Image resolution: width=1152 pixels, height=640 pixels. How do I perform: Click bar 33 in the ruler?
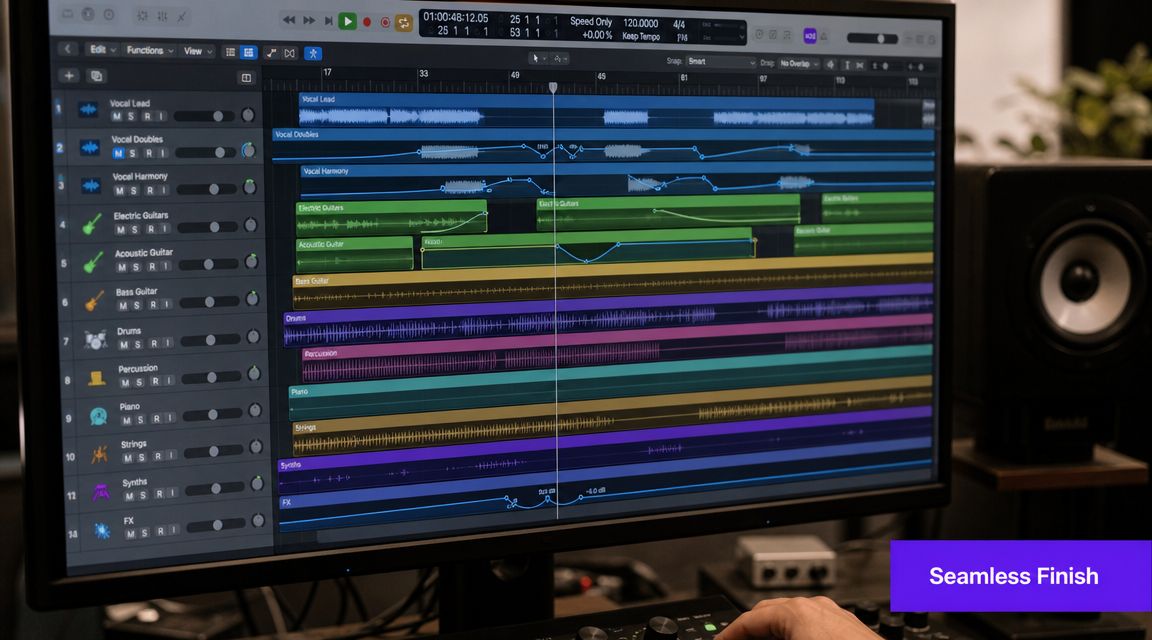pyautogui.click(x=423, y=73)
